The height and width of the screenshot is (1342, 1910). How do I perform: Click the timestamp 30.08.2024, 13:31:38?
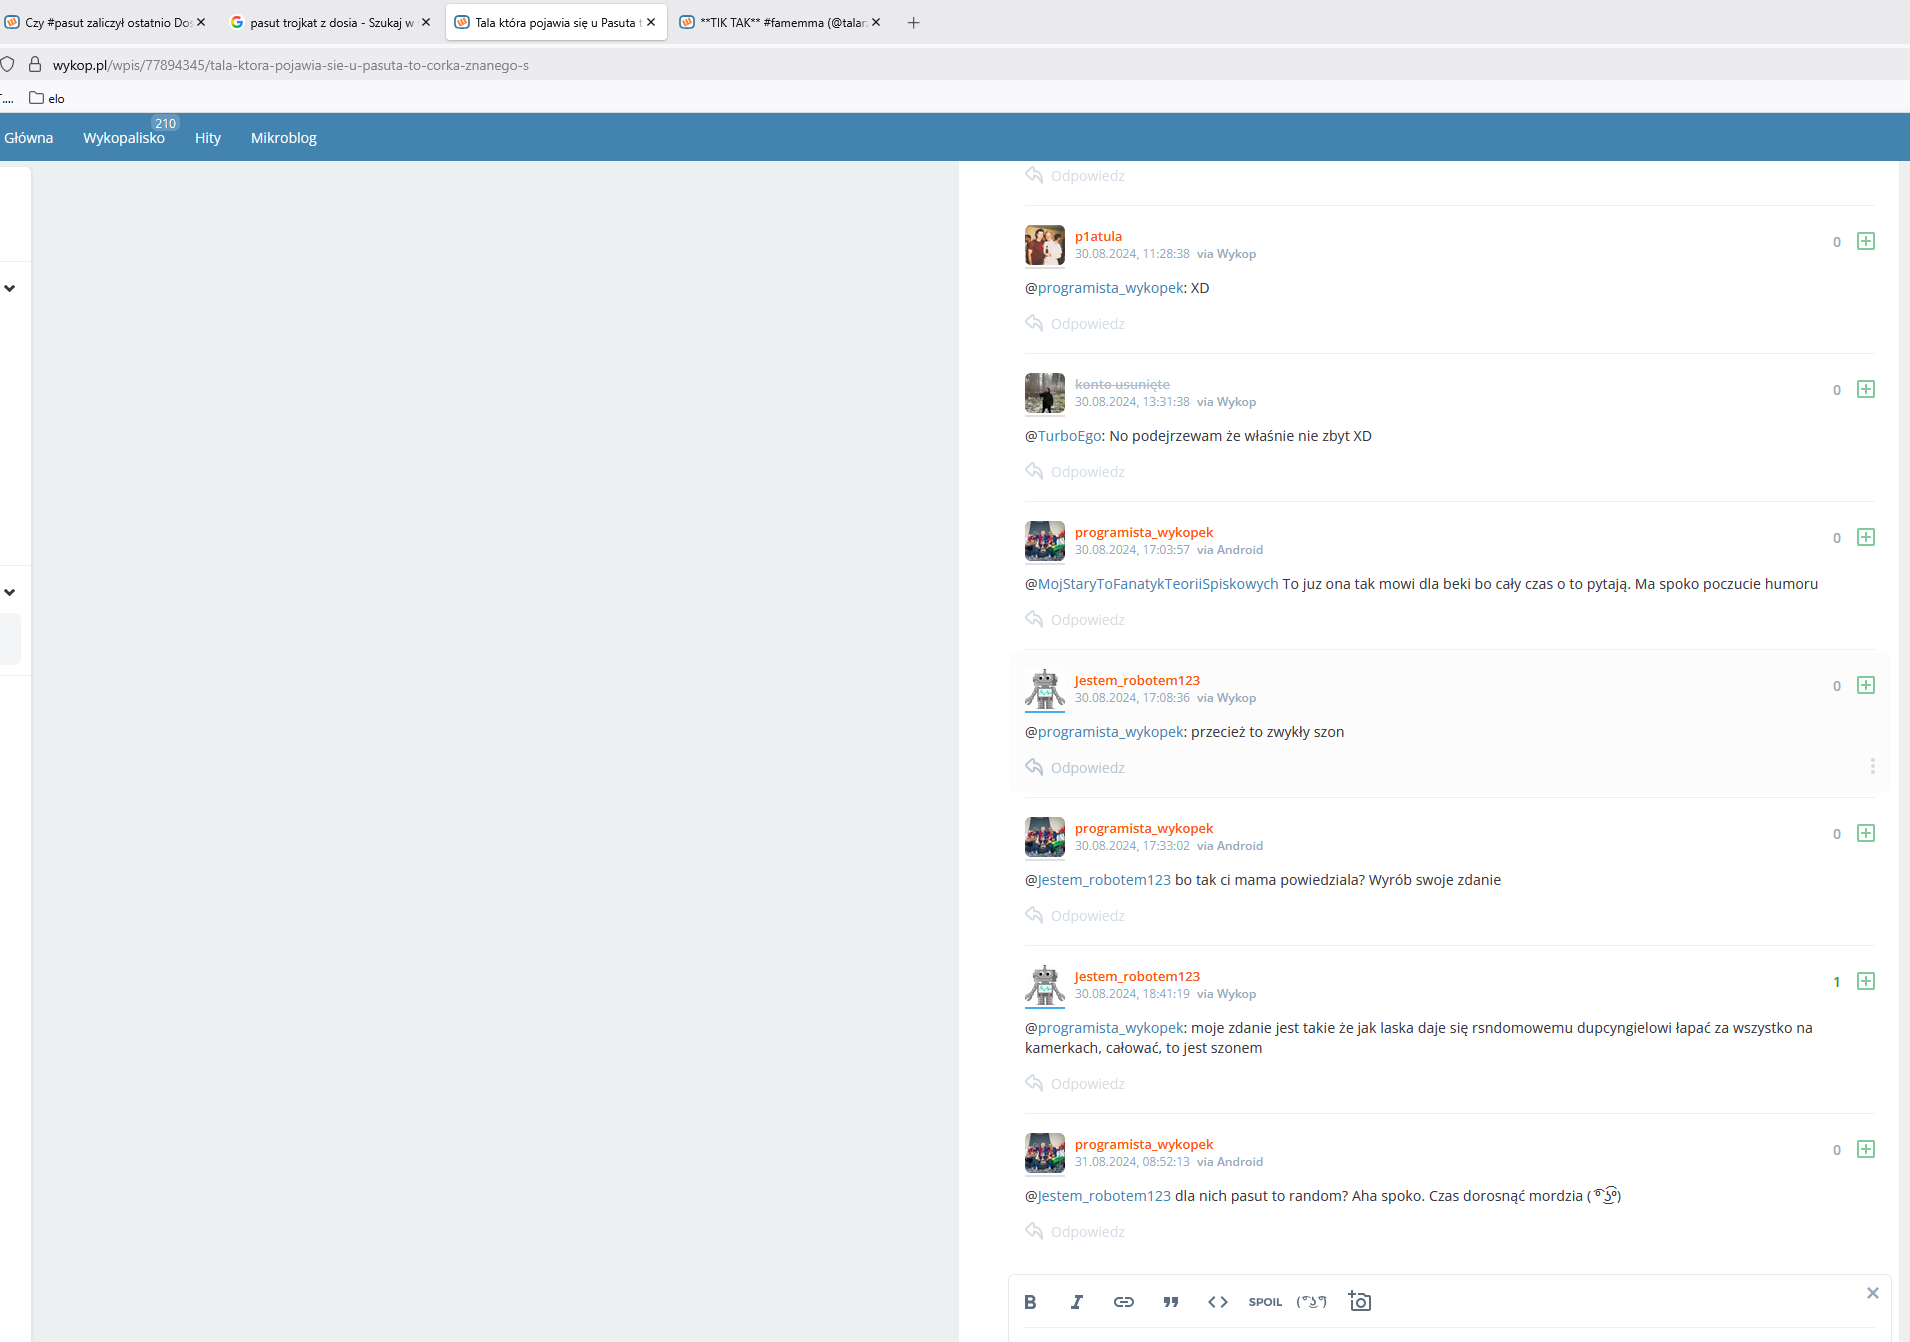[1132, 402]
